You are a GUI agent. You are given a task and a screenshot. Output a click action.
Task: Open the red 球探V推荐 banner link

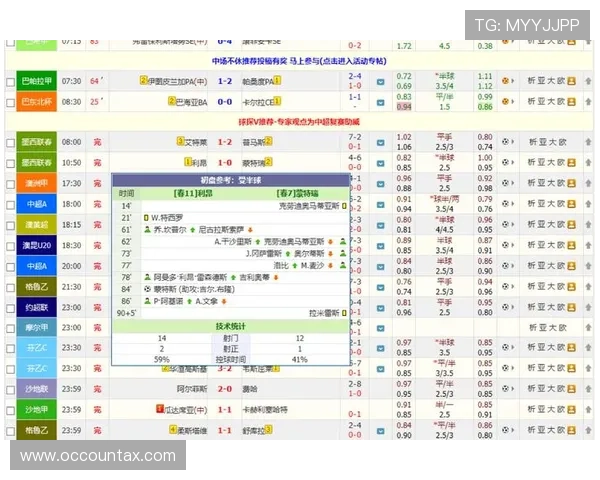(x=299, y=122)
